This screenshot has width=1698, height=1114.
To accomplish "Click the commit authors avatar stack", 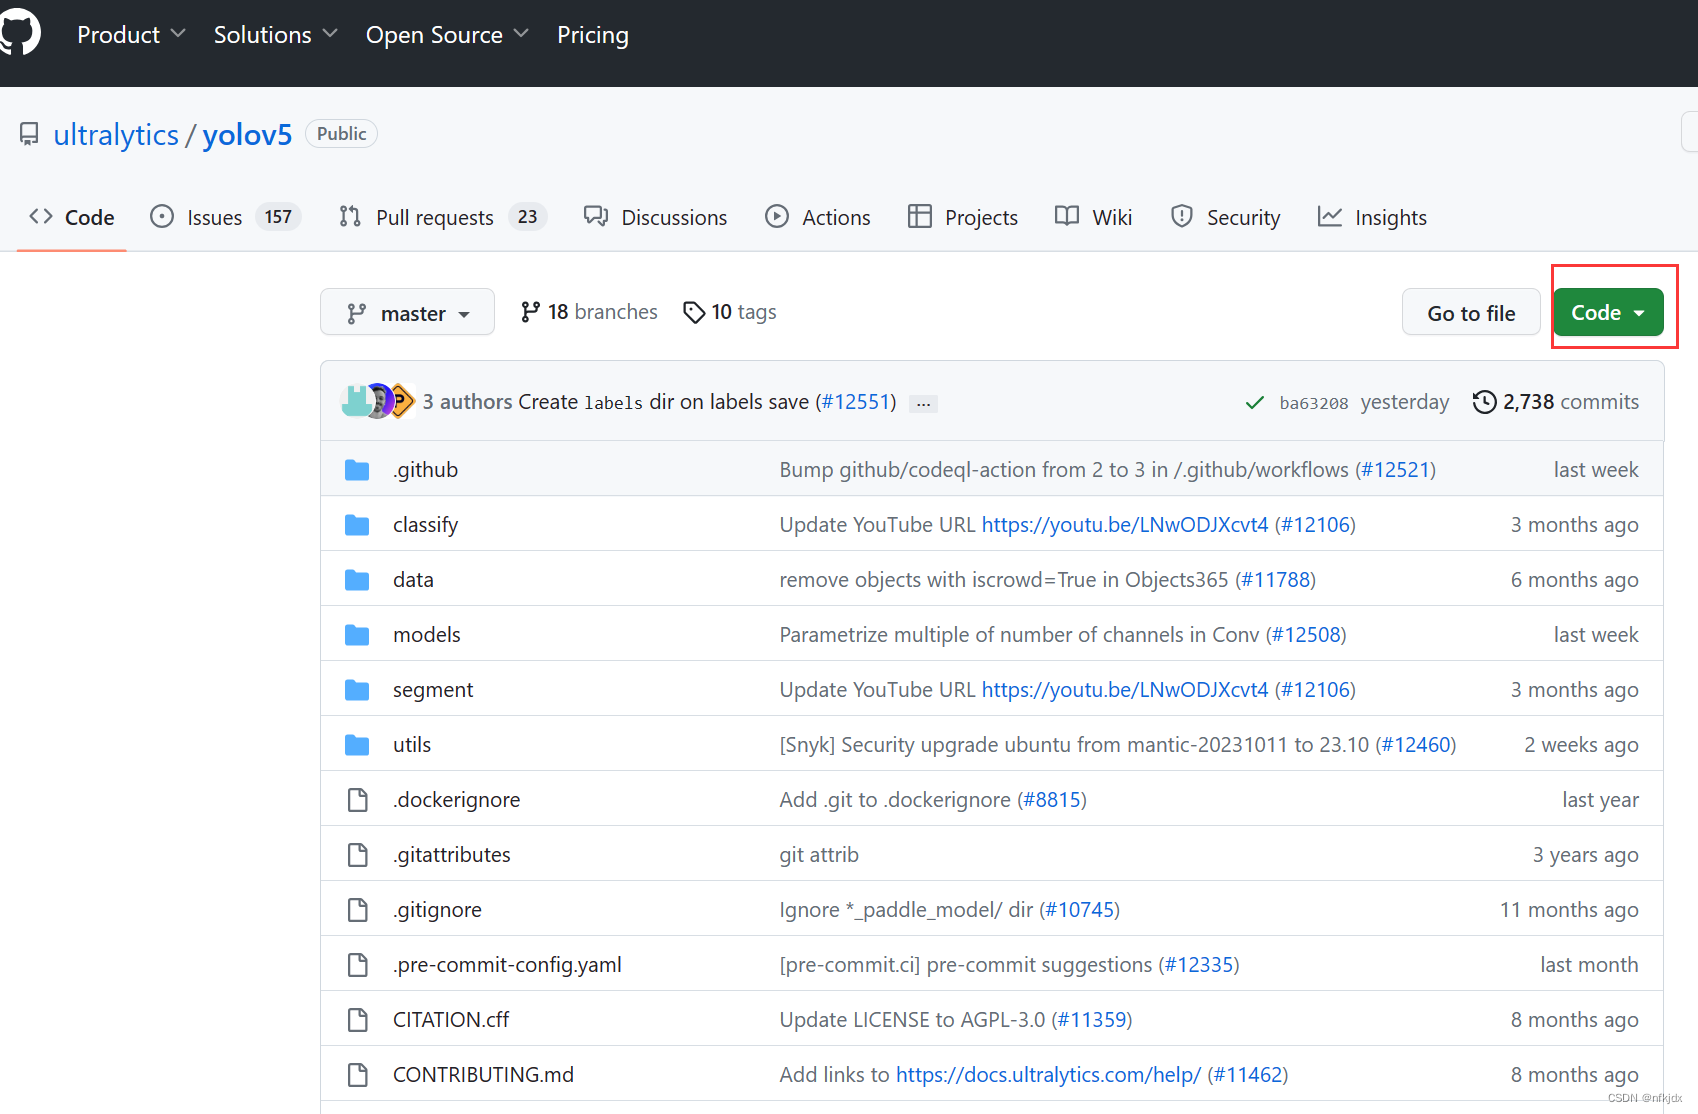I will [377, 401].
